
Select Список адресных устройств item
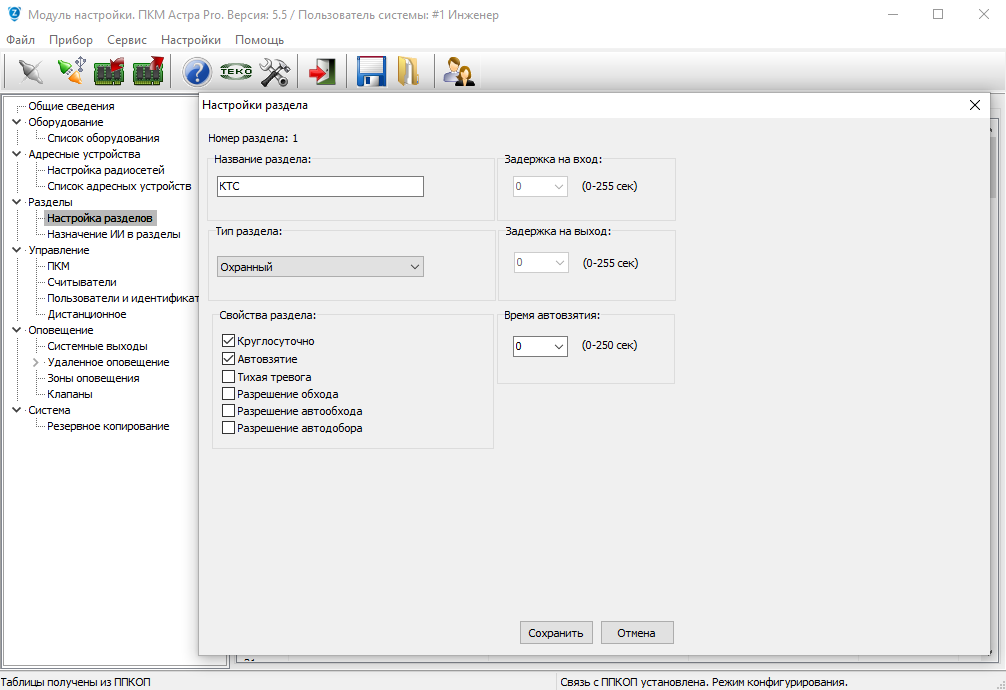tap(119, 186)
